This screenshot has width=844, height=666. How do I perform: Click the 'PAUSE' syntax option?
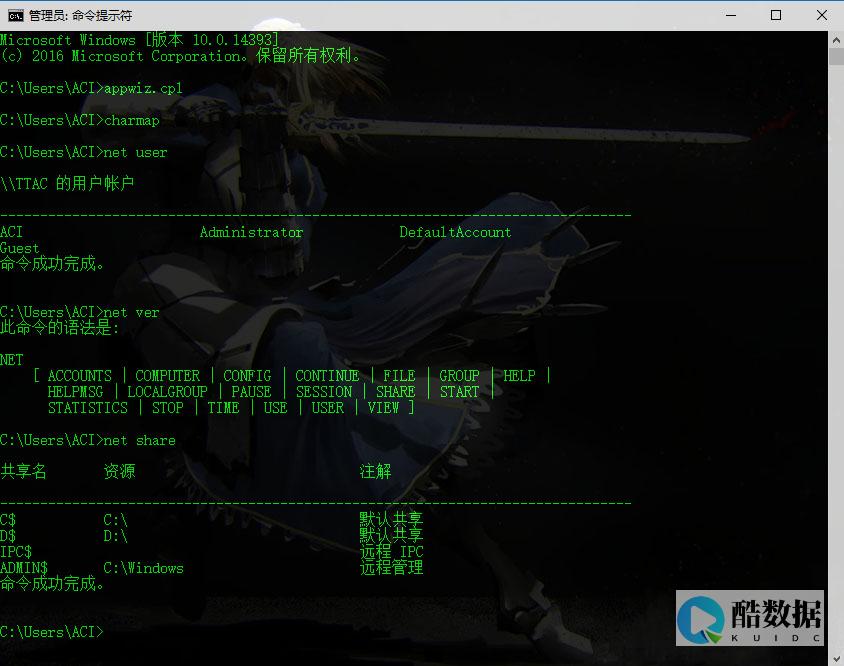[251, 392]
